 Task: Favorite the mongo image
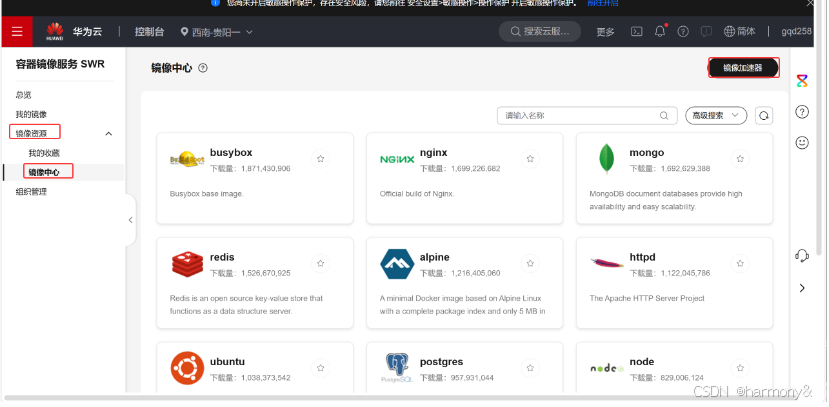[x=740, y=159]
